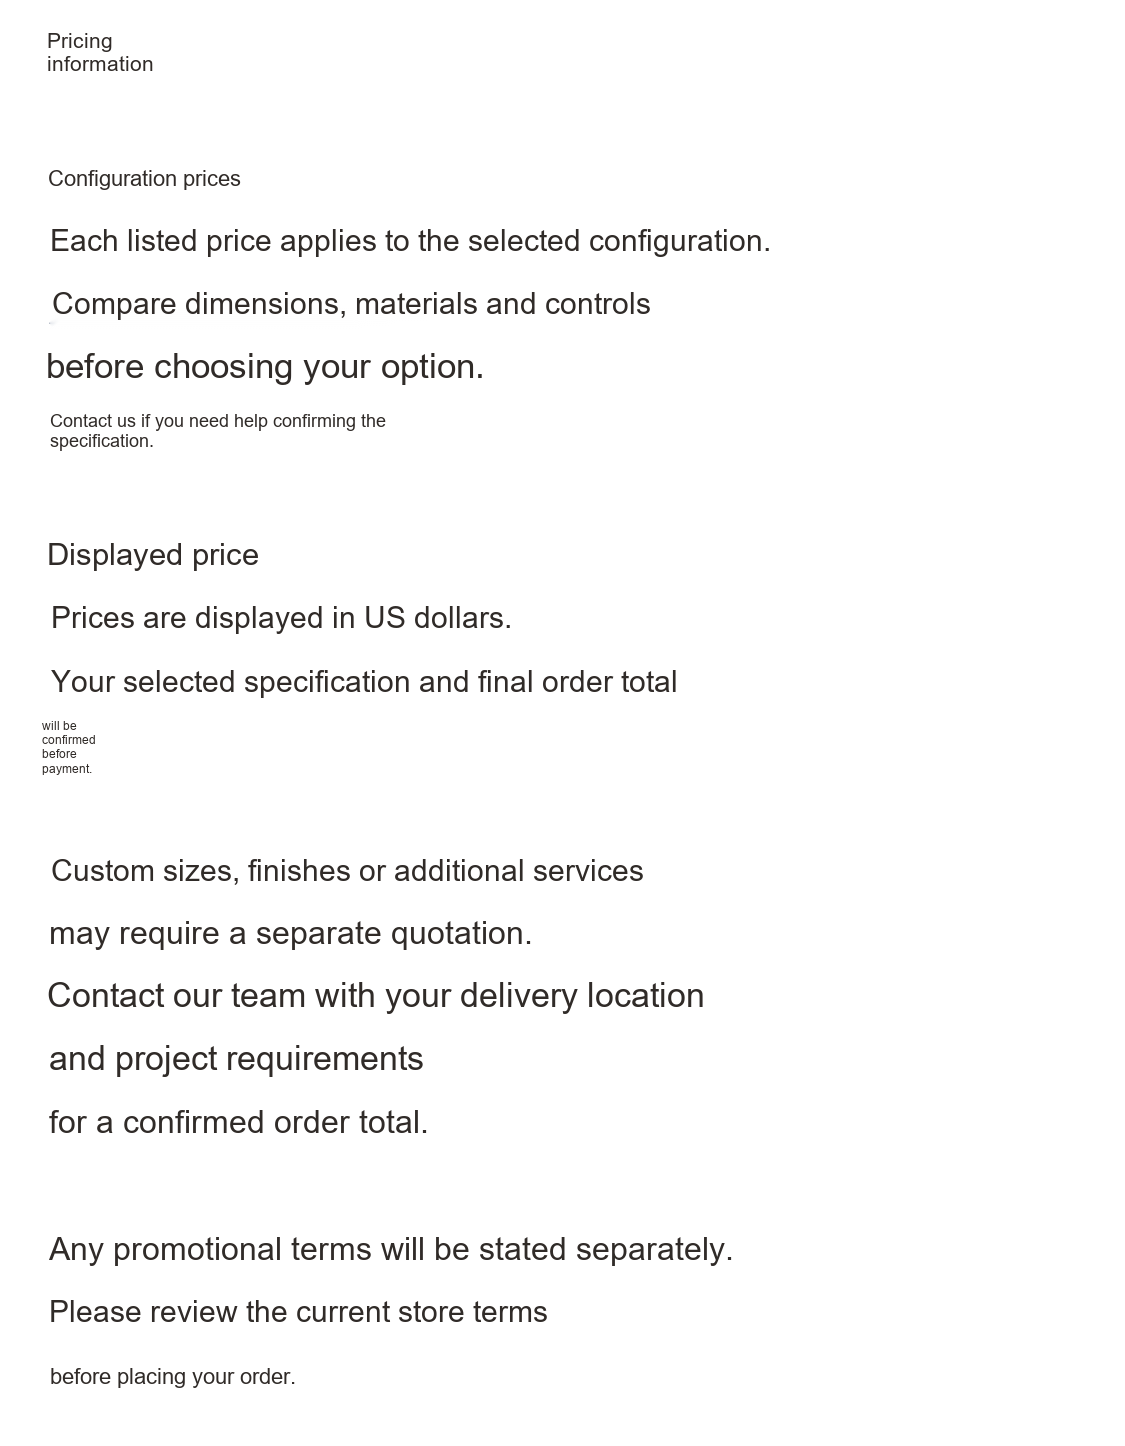
Task: Click small 'will be confirmed before payment.' text
Action: (69, 747)
